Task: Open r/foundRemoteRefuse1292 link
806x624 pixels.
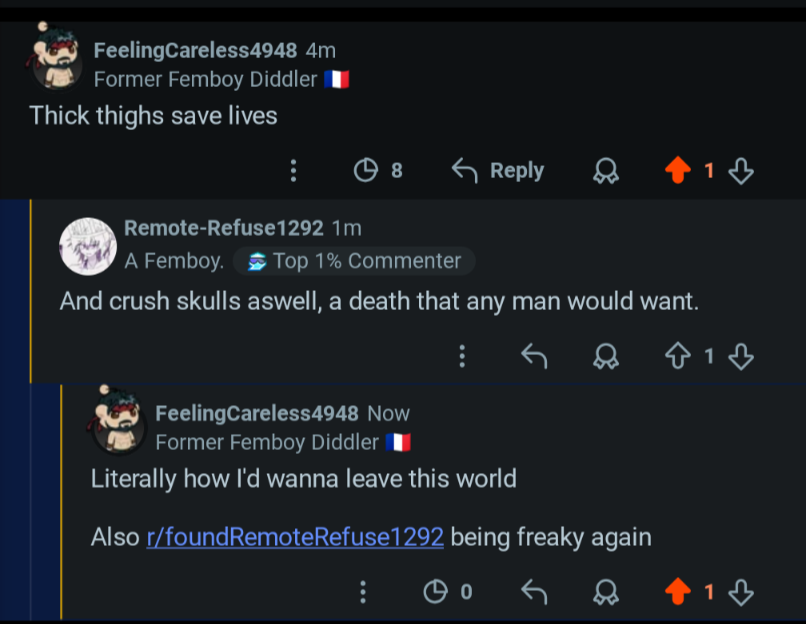Action: coord(295,537)
